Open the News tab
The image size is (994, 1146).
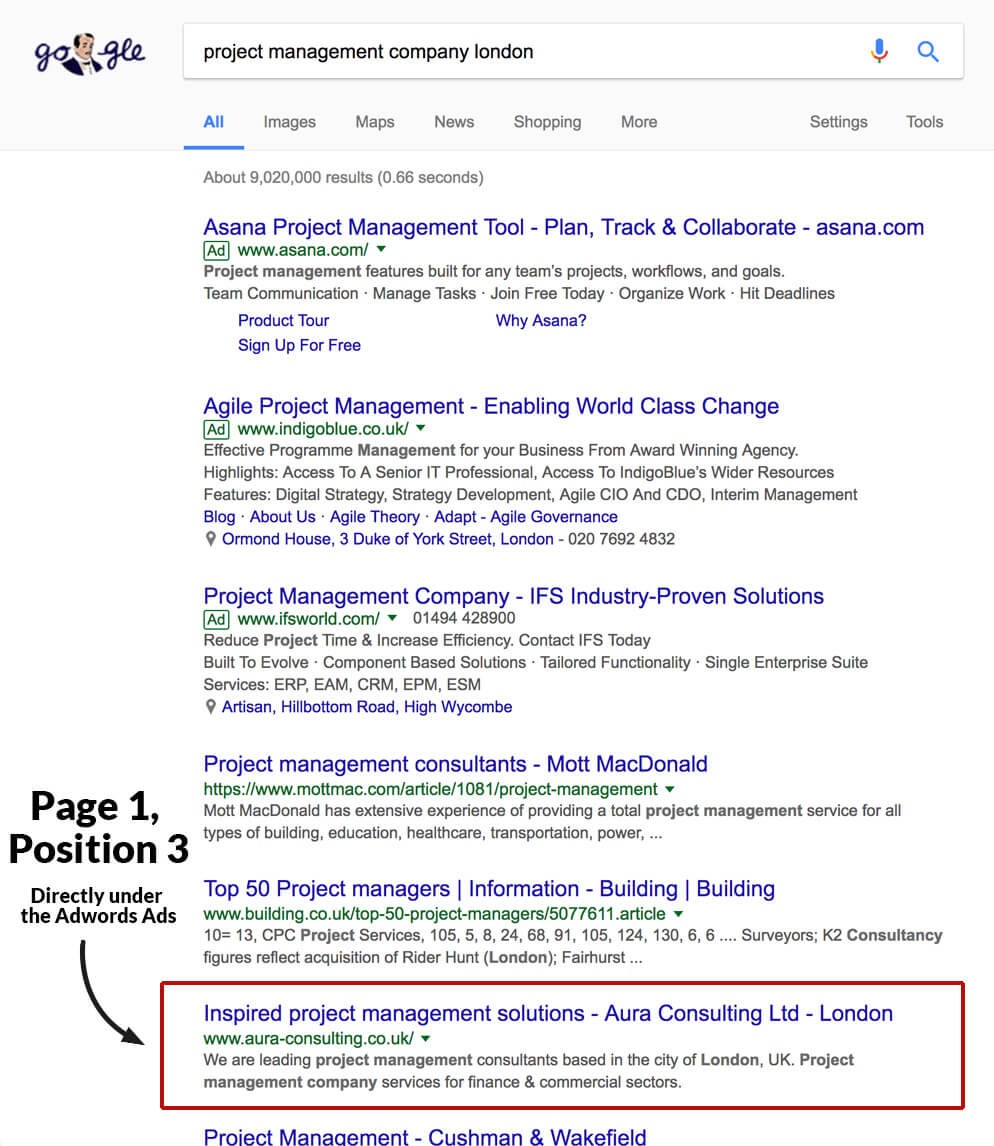[x=454, y=122]
